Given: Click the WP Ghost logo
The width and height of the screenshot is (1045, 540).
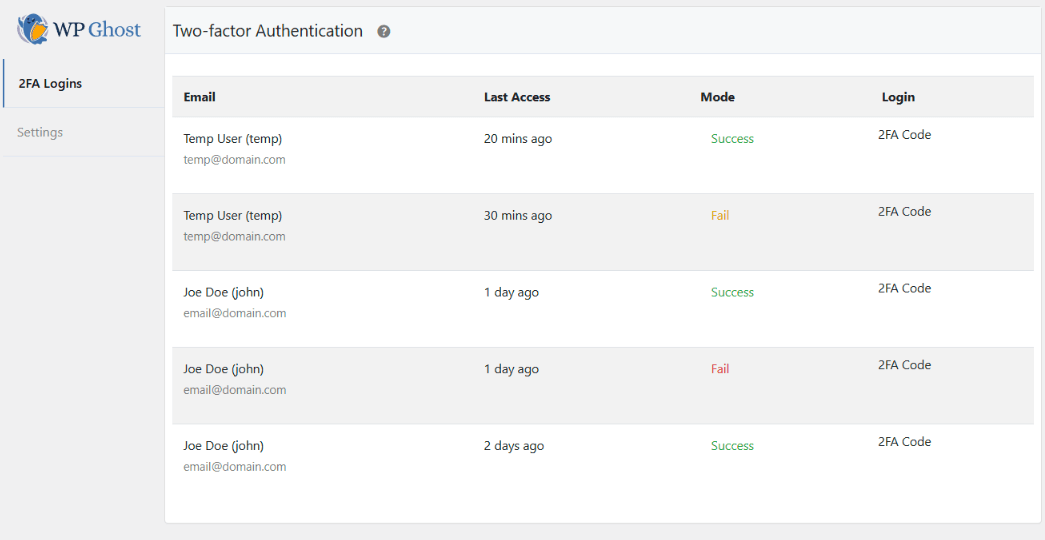Looking at the screenshot, I should [x=79, y=29].
